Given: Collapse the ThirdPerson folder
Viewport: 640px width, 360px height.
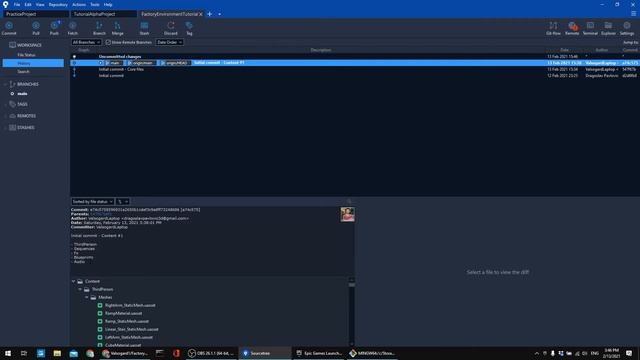Looking at the screenshot, I should [x=80, y=289].
